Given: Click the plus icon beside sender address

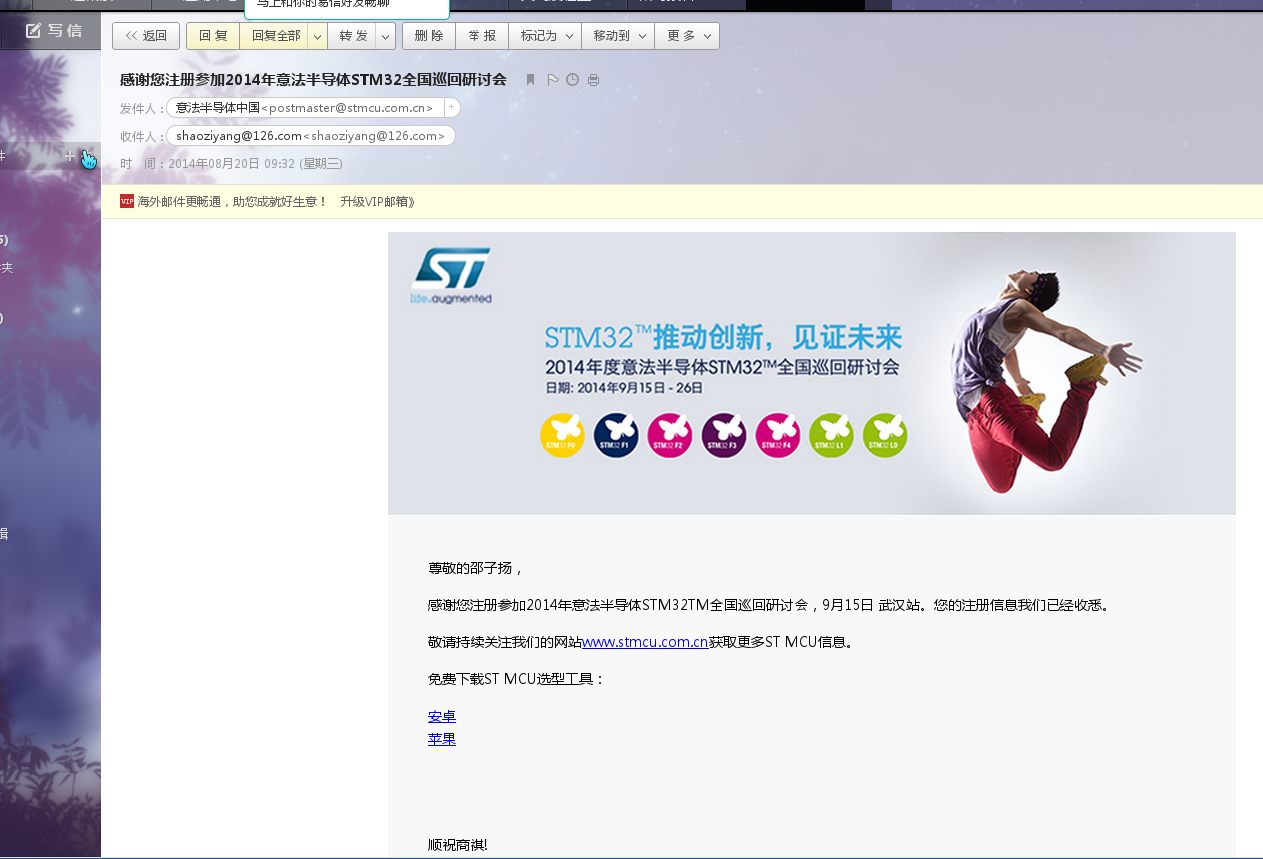Looking at the screenshot, I should click(451, 107).
